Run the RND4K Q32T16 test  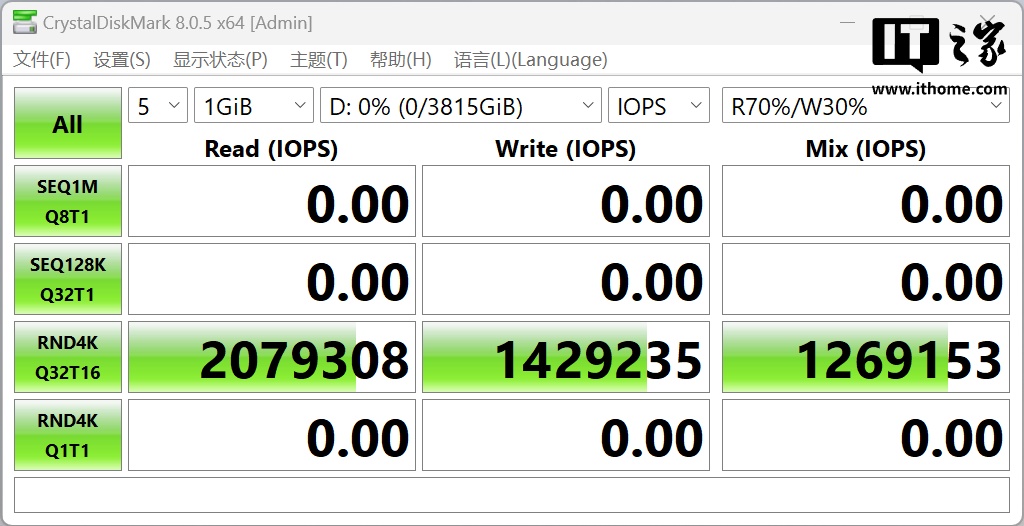(x=68, y=357)
